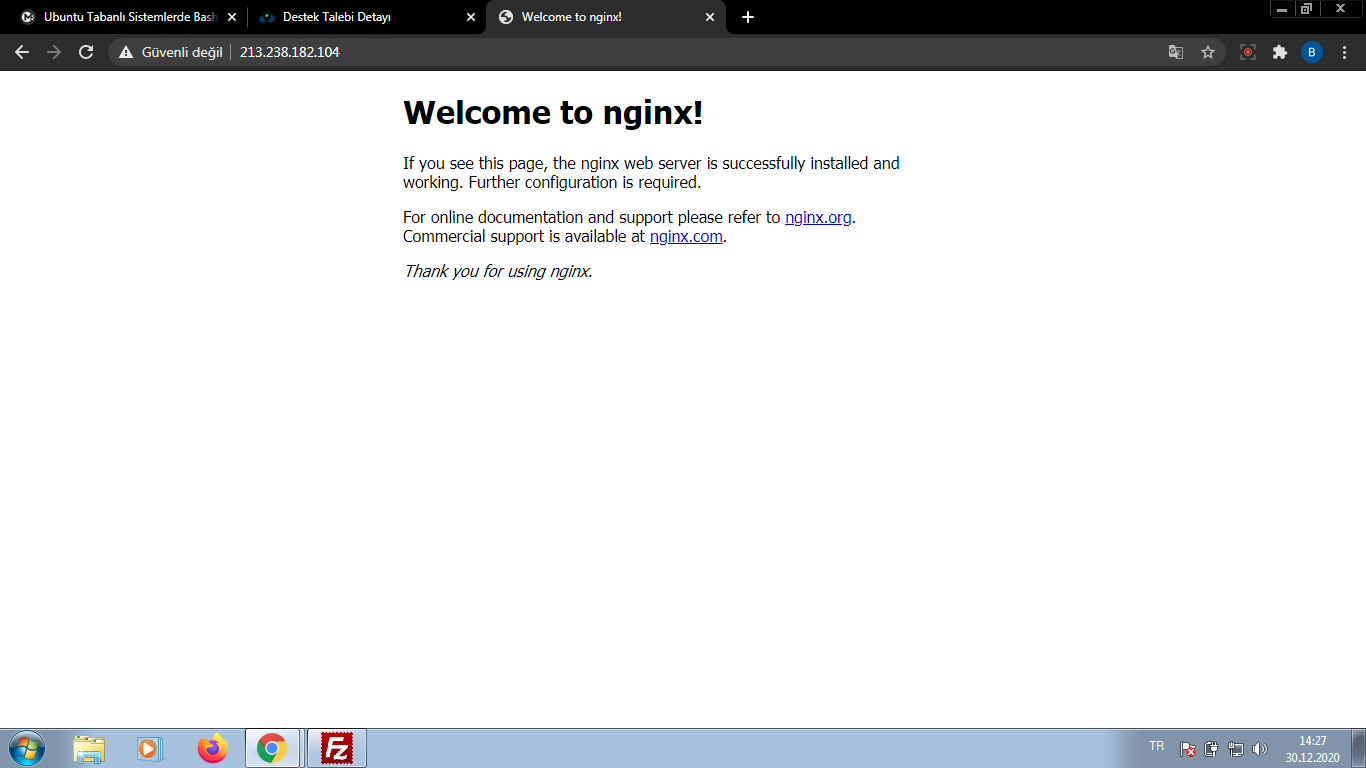1366x768 pixels.
Task: Click the browser back arrow
Action: [x=22, y=52]
